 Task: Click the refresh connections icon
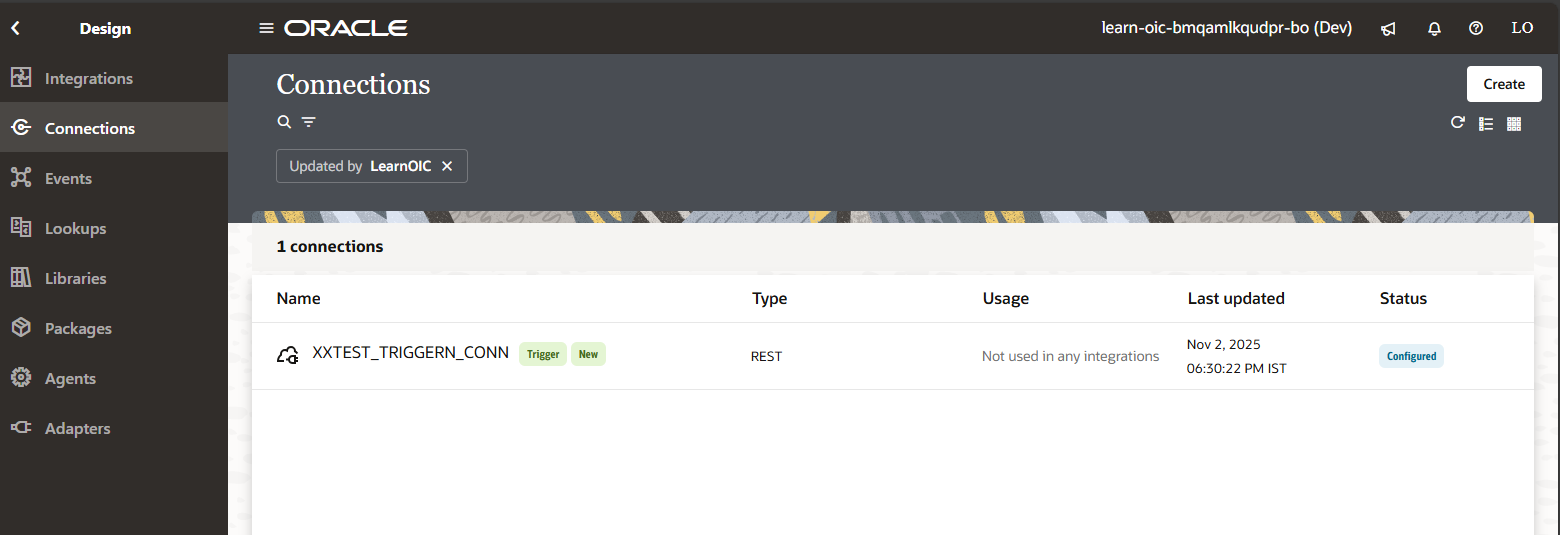point(1457,123)
